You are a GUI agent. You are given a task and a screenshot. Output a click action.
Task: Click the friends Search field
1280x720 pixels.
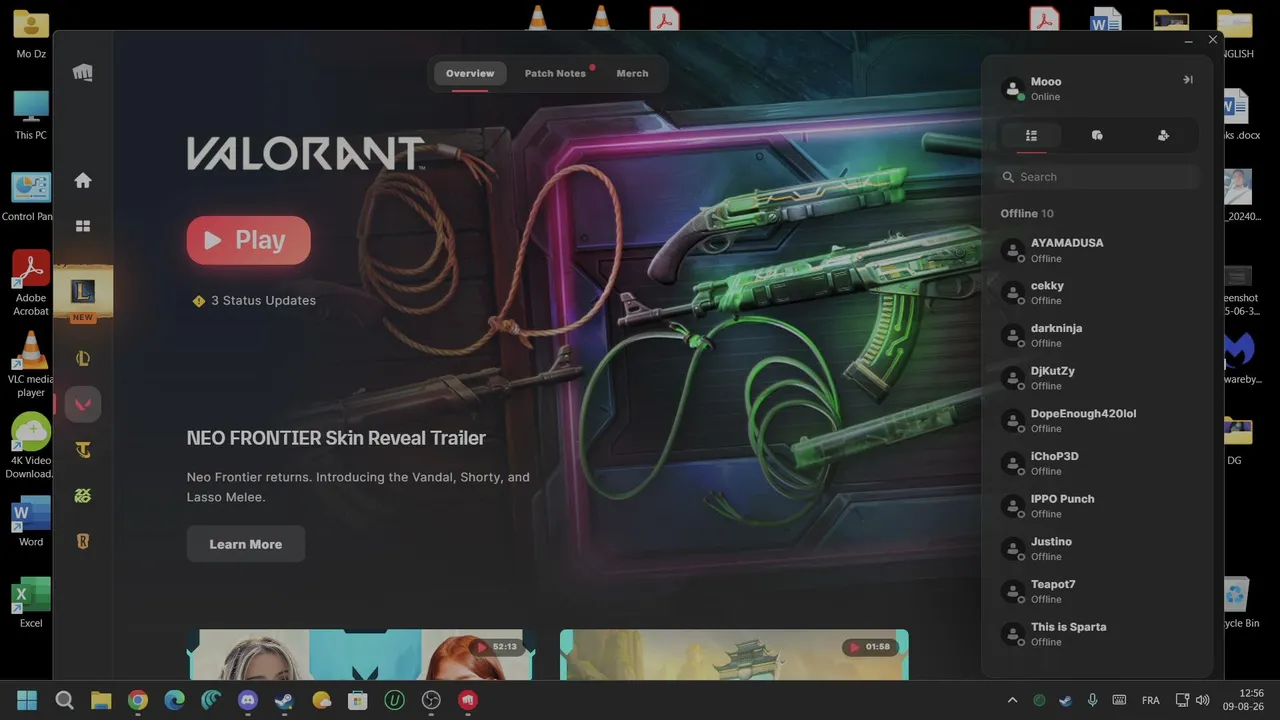[1098, 177]
